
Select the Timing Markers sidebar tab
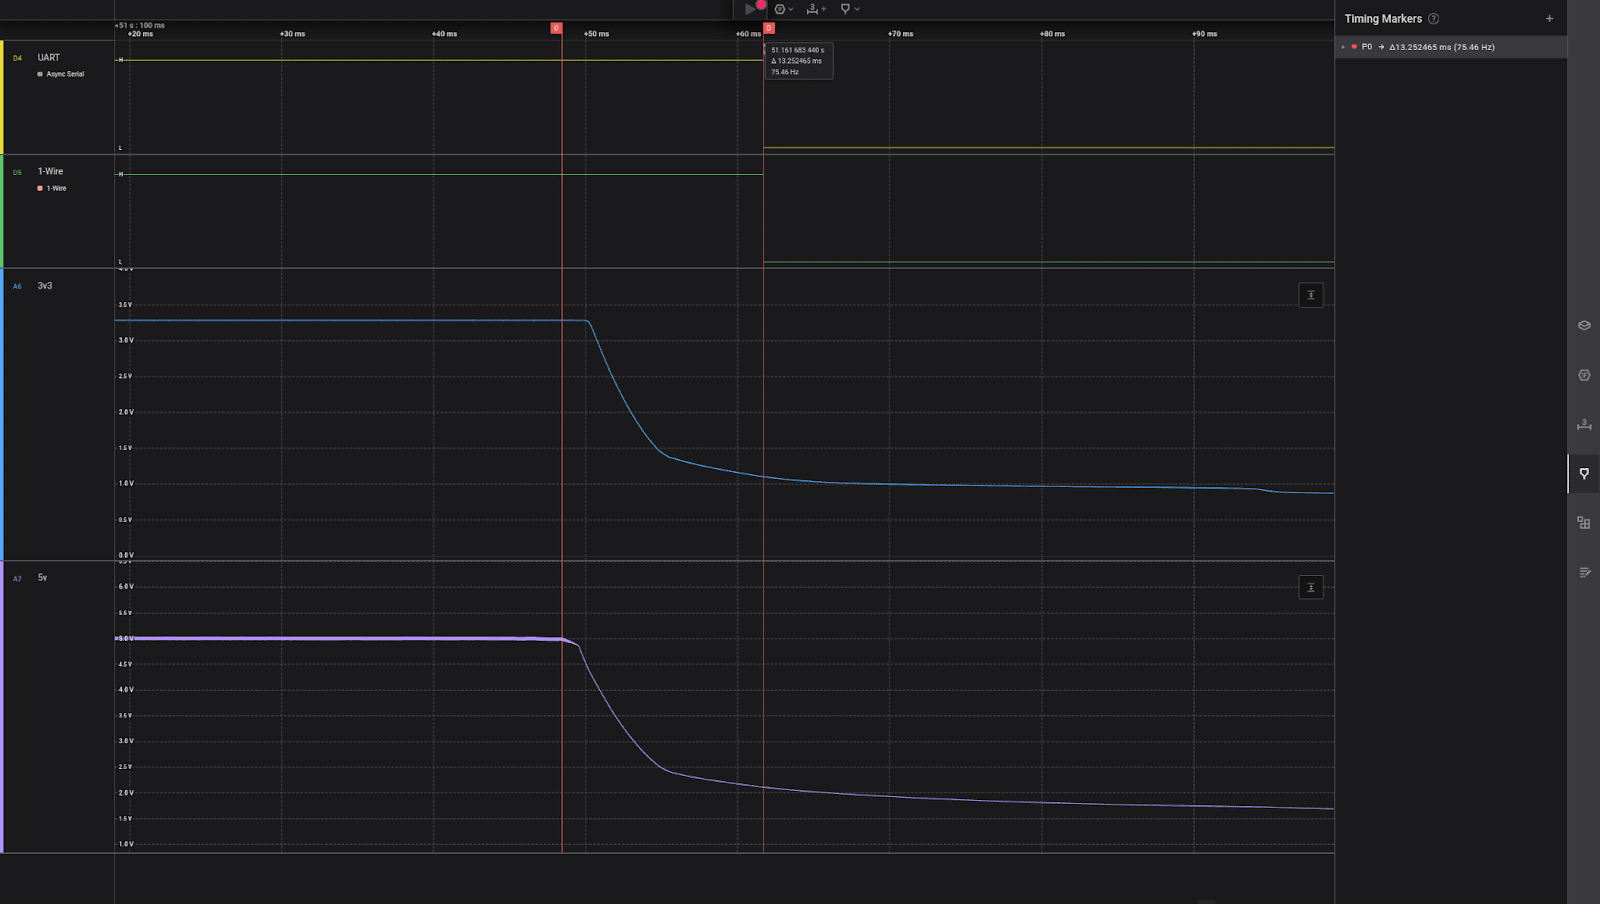pyautogui.click(x=1584, y=473)
